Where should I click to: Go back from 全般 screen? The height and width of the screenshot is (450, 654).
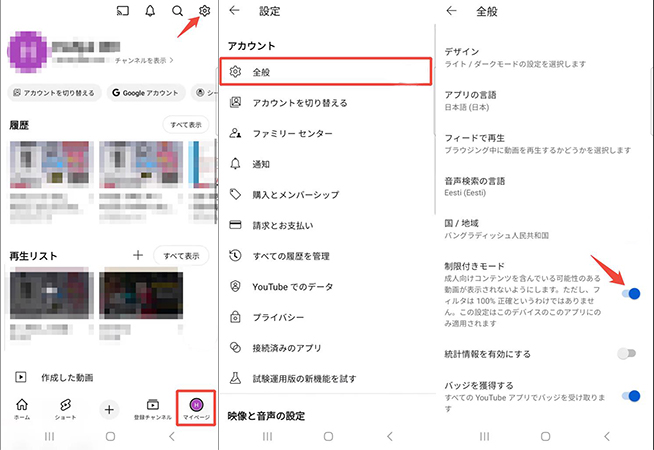pos(451,11)
